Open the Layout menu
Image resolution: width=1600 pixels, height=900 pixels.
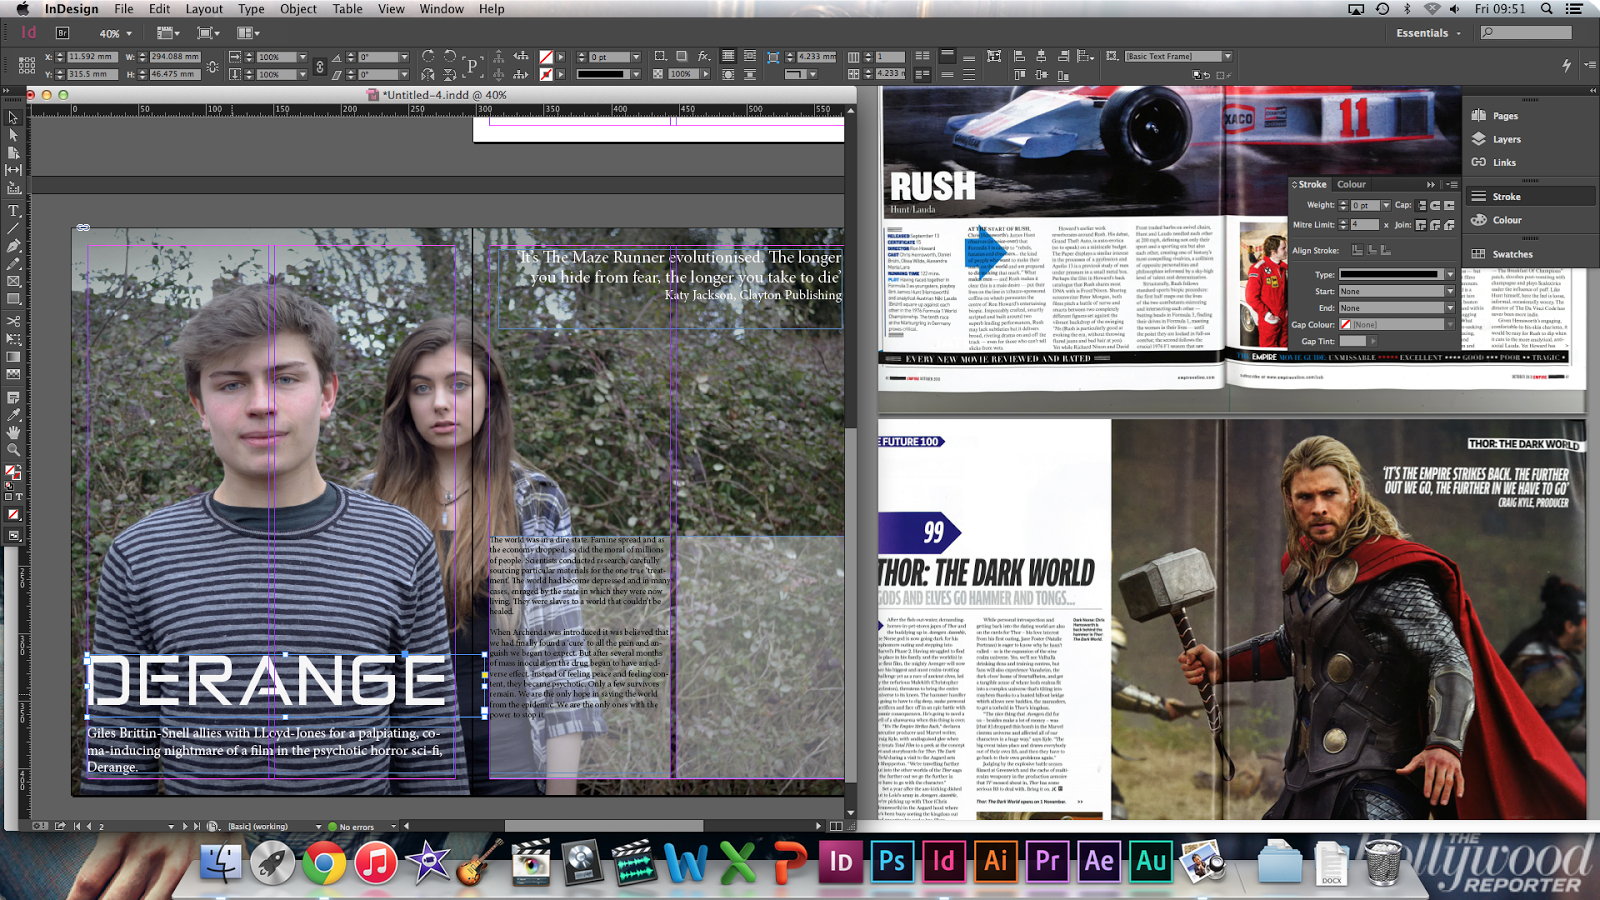click(x=204, y=9)
